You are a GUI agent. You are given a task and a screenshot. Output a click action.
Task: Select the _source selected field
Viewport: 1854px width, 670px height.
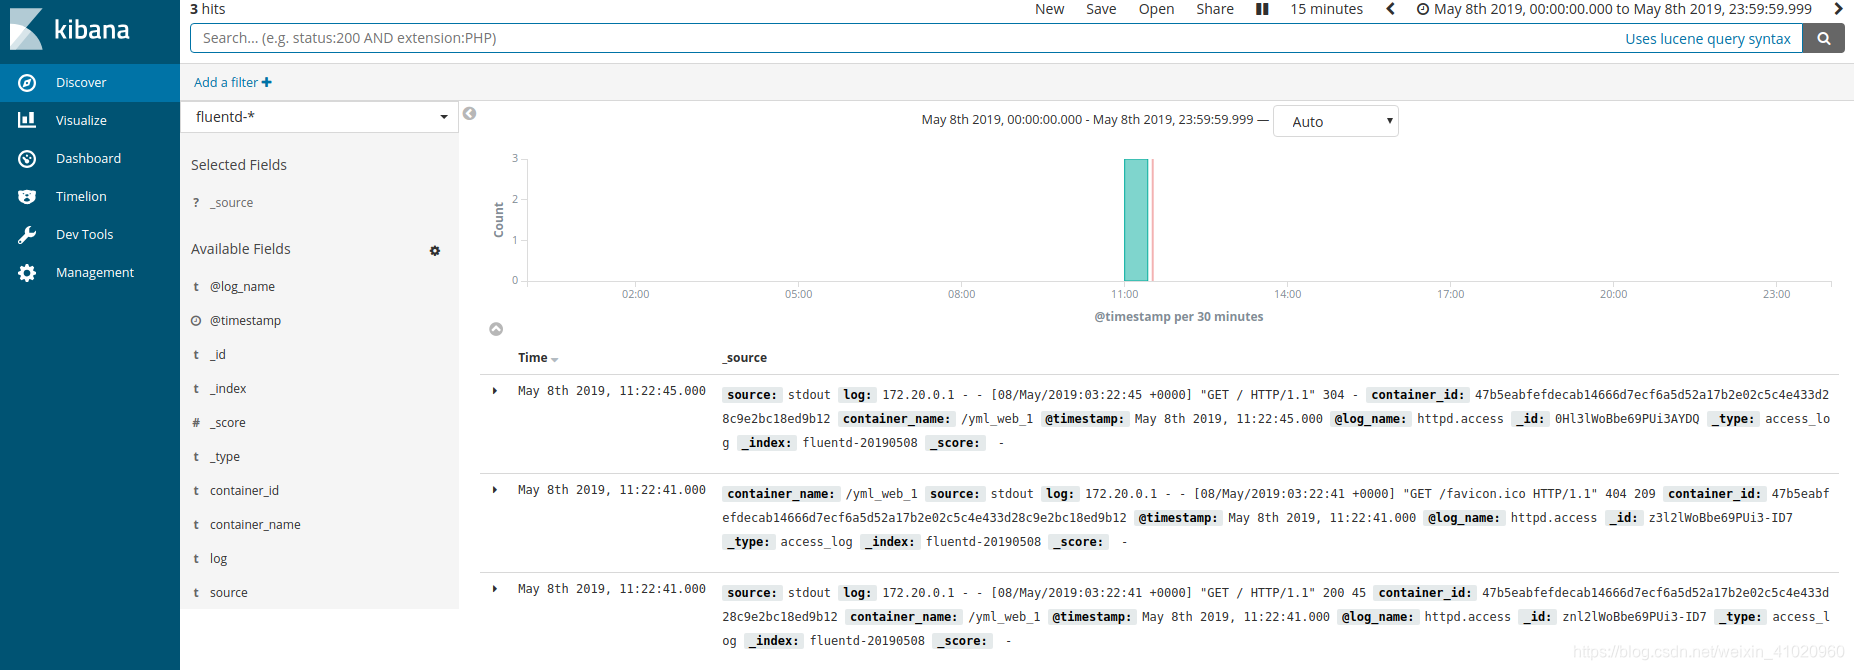click(232, 203)
